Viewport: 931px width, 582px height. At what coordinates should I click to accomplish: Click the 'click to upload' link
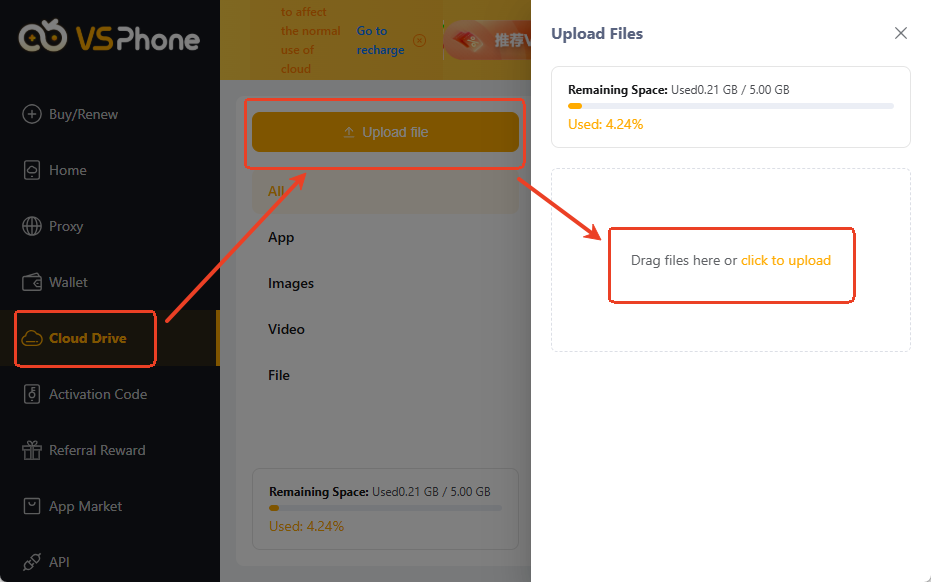(x=785, y=260)
